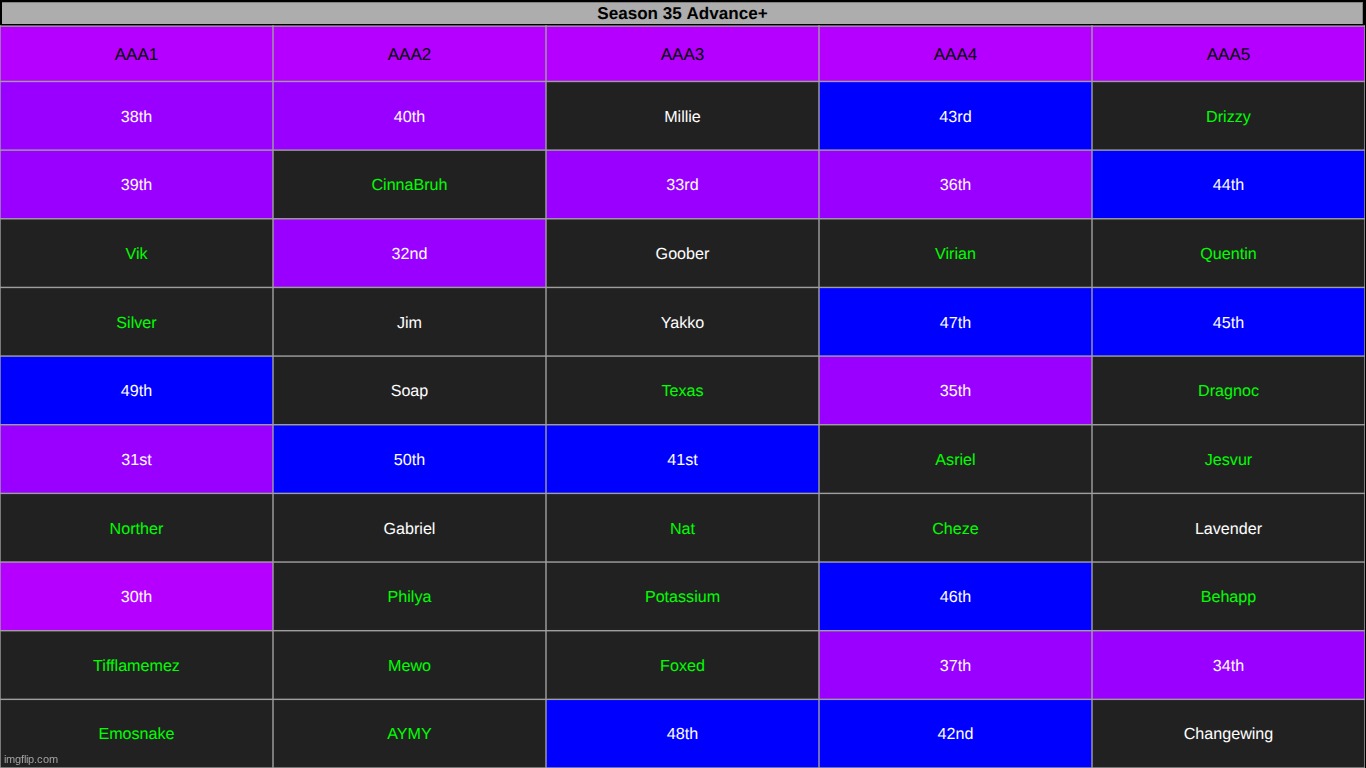Select the blue 50th cell
This screenshot has width=1366, height=768.
pos(409,460)
